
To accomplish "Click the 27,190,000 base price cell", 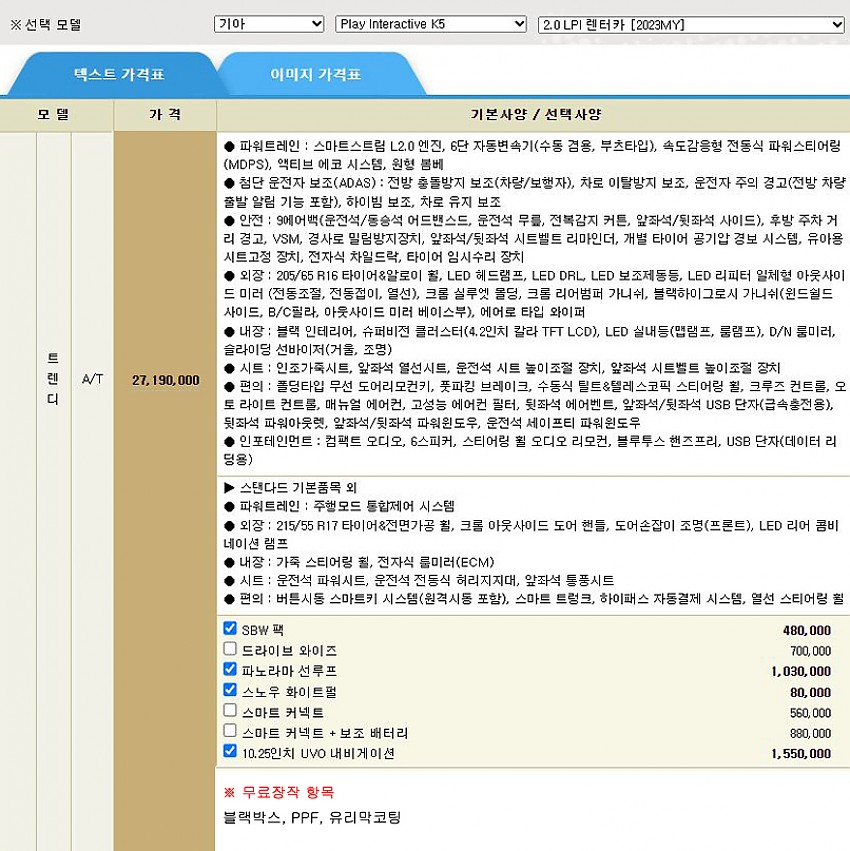I will point(164,381).
